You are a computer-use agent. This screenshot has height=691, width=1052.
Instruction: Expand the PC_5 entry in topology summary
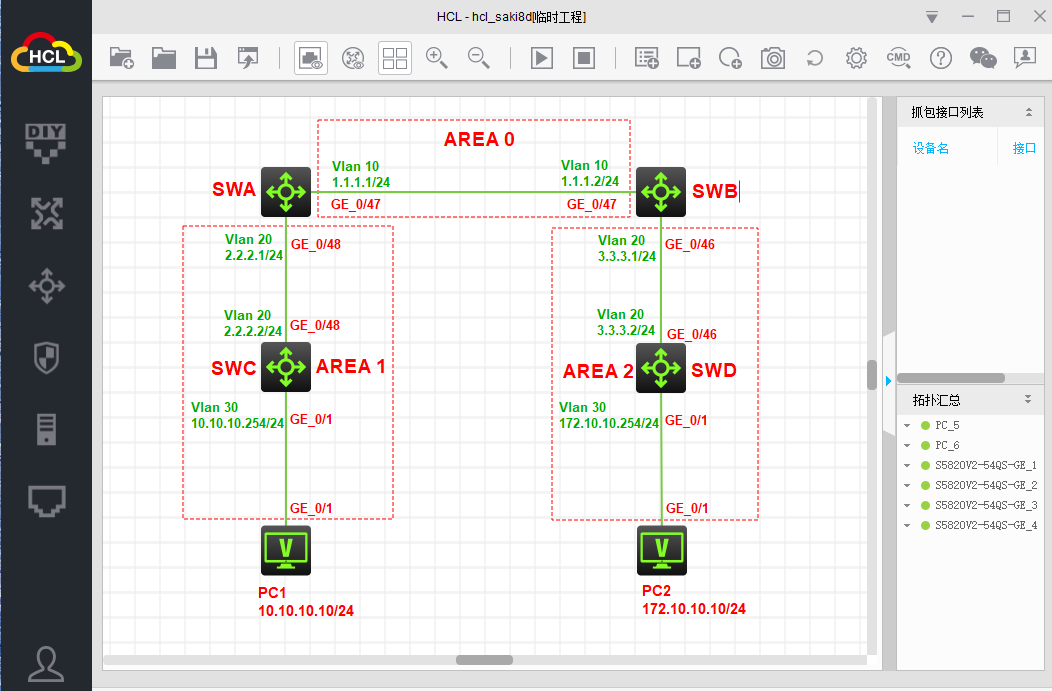pyautogui.click(x=908, y=425)
